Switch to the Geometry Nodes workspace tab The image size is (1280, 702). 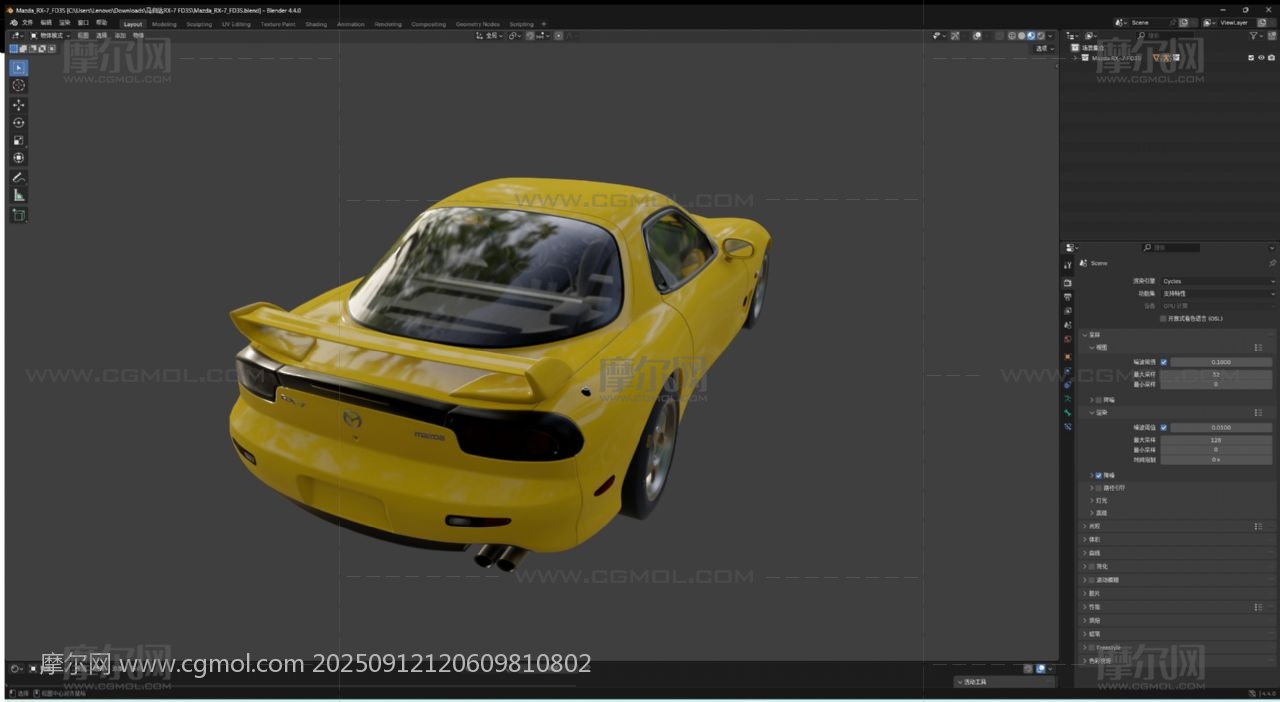coord(477,24)
